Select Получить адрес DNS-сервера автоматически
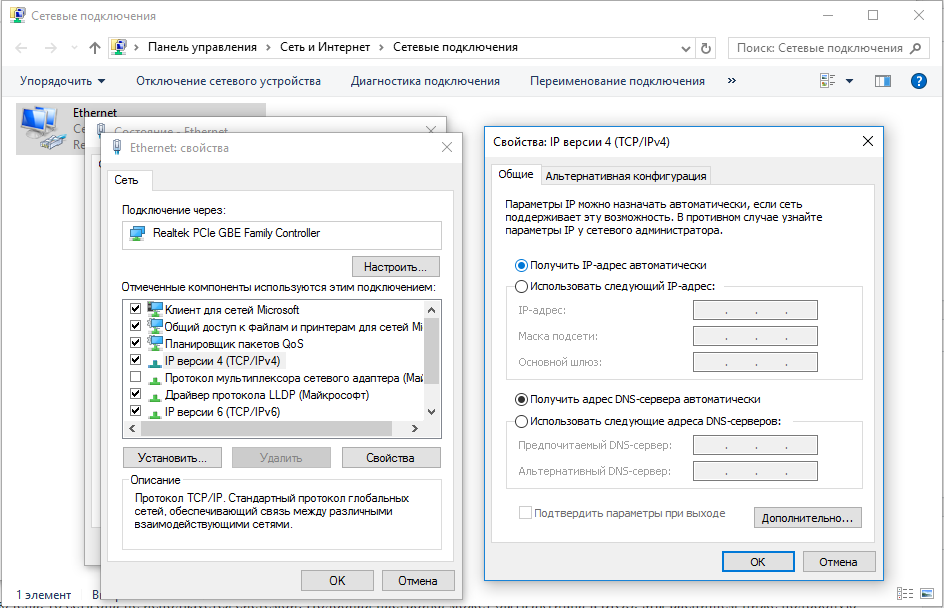This screenshot has height=608, width=944. (521, 400)
